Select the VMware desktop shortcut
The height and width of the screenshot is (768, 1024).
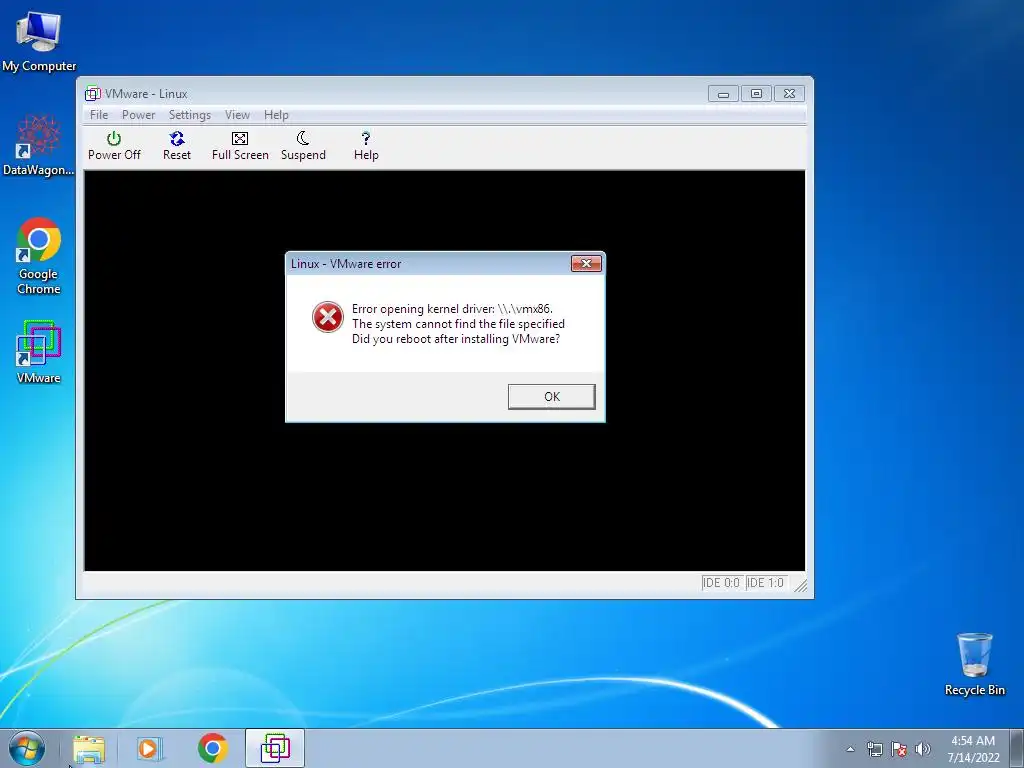click(39, 352)
